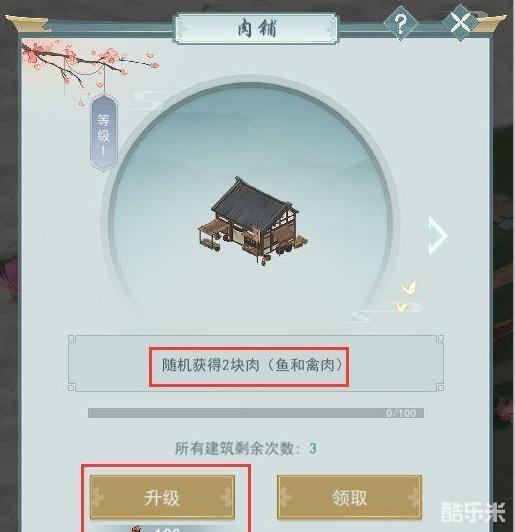Click the 0/100 progress value text
This screenshot has height=532, width=515.
[401, 413]
